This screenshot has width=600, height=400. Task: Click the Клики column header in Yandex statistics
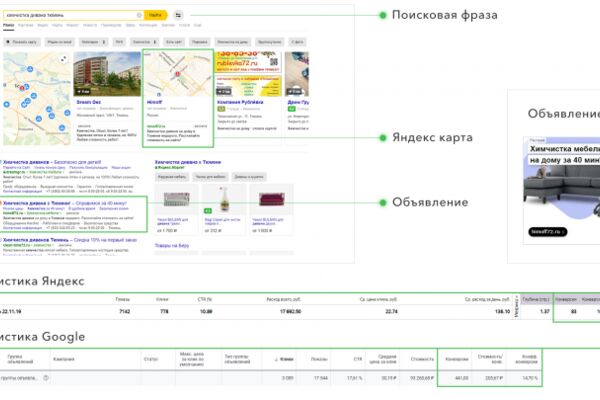162,299
